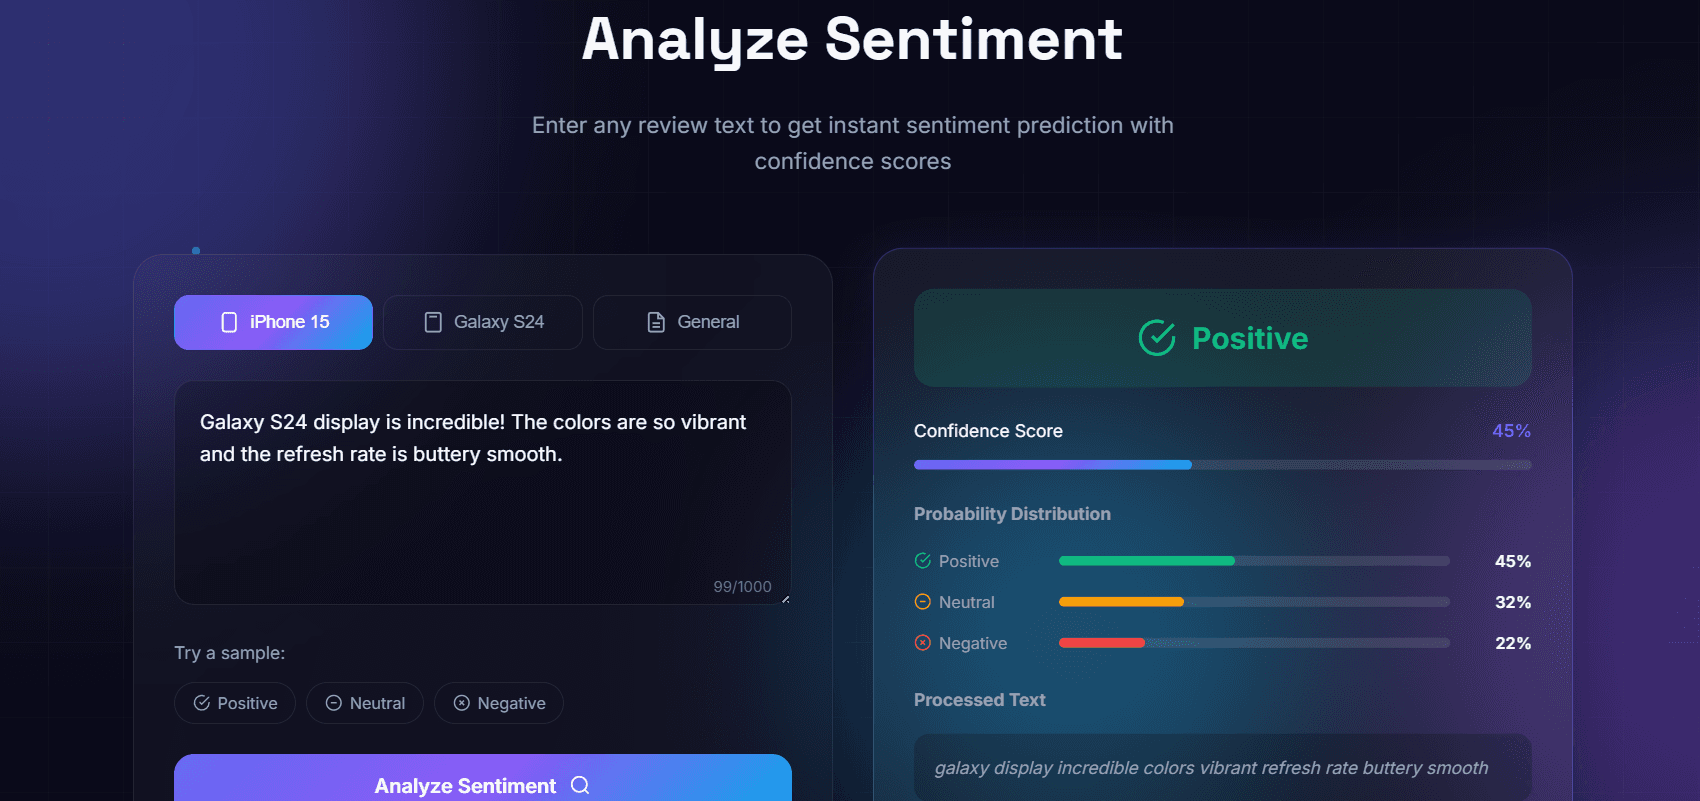
Task: Click the phone icon on iPhone 15 tab
Action: coord(231,322)
